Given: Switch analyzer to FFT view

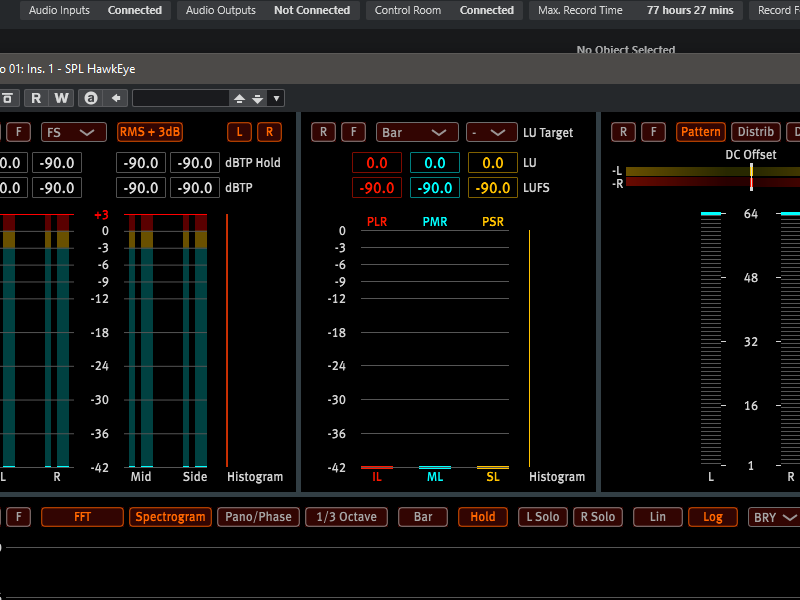Looking at the screenshot, I should click(82, 517).
